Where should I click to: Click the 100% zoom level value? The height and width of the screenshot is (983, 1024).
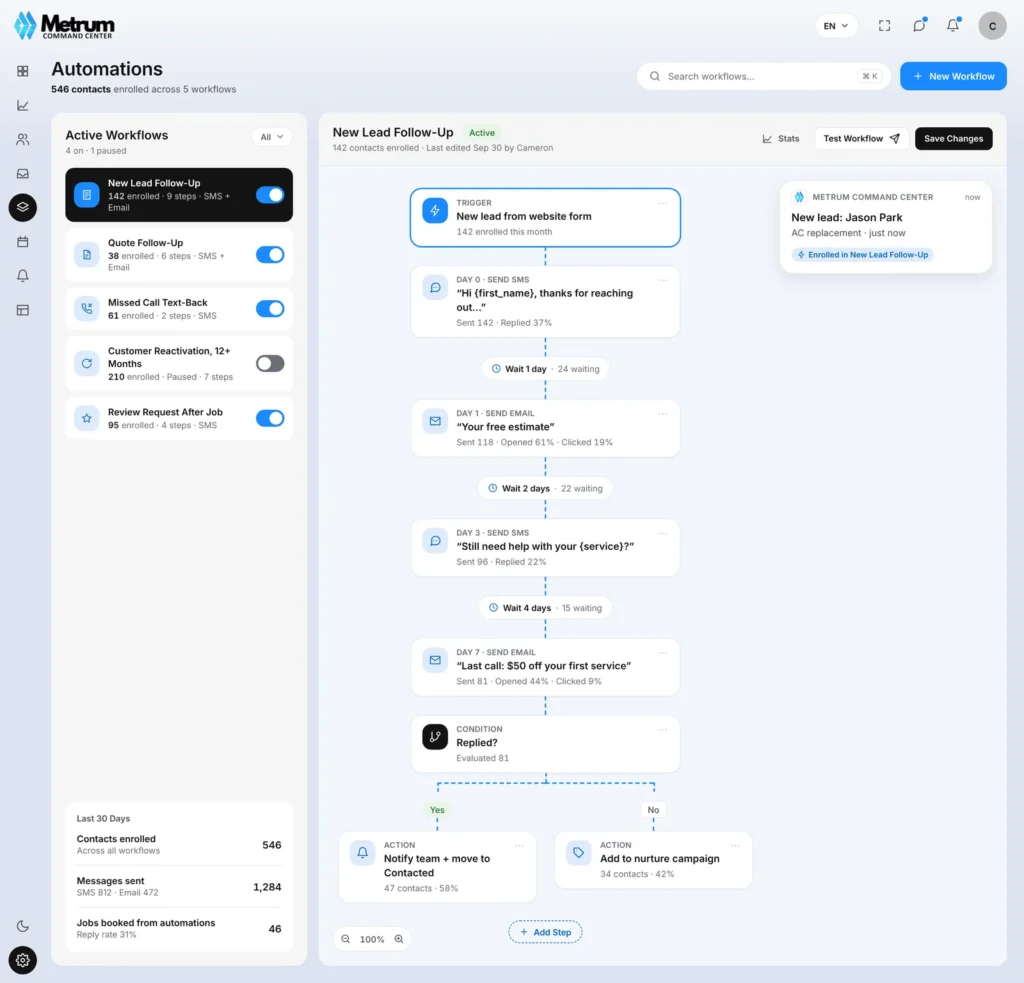(x=372, y=939)
